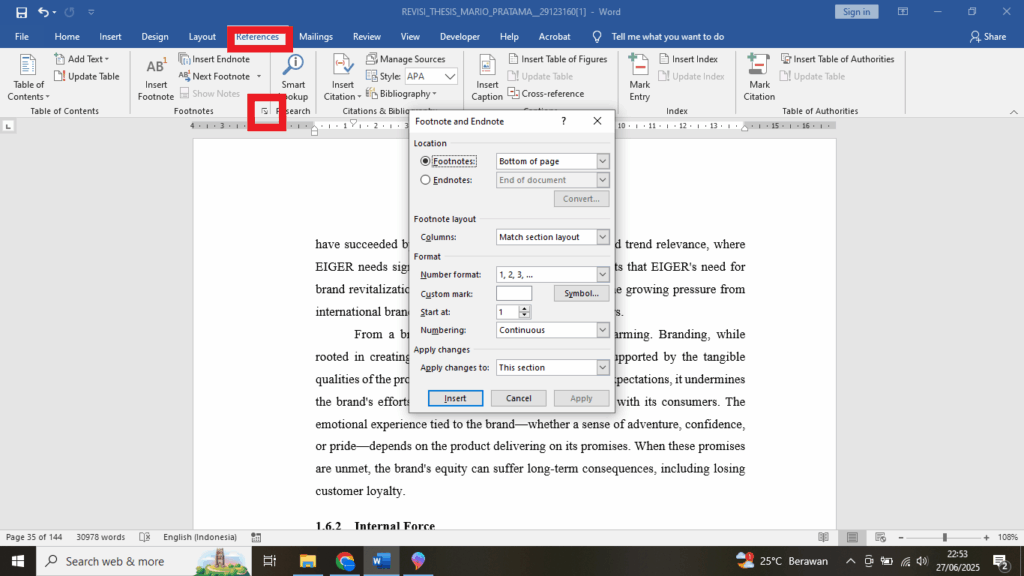The width and height of the screenshot is (1024, 576).
Task: Switch to the Review tab
Action: coord(366,37)
